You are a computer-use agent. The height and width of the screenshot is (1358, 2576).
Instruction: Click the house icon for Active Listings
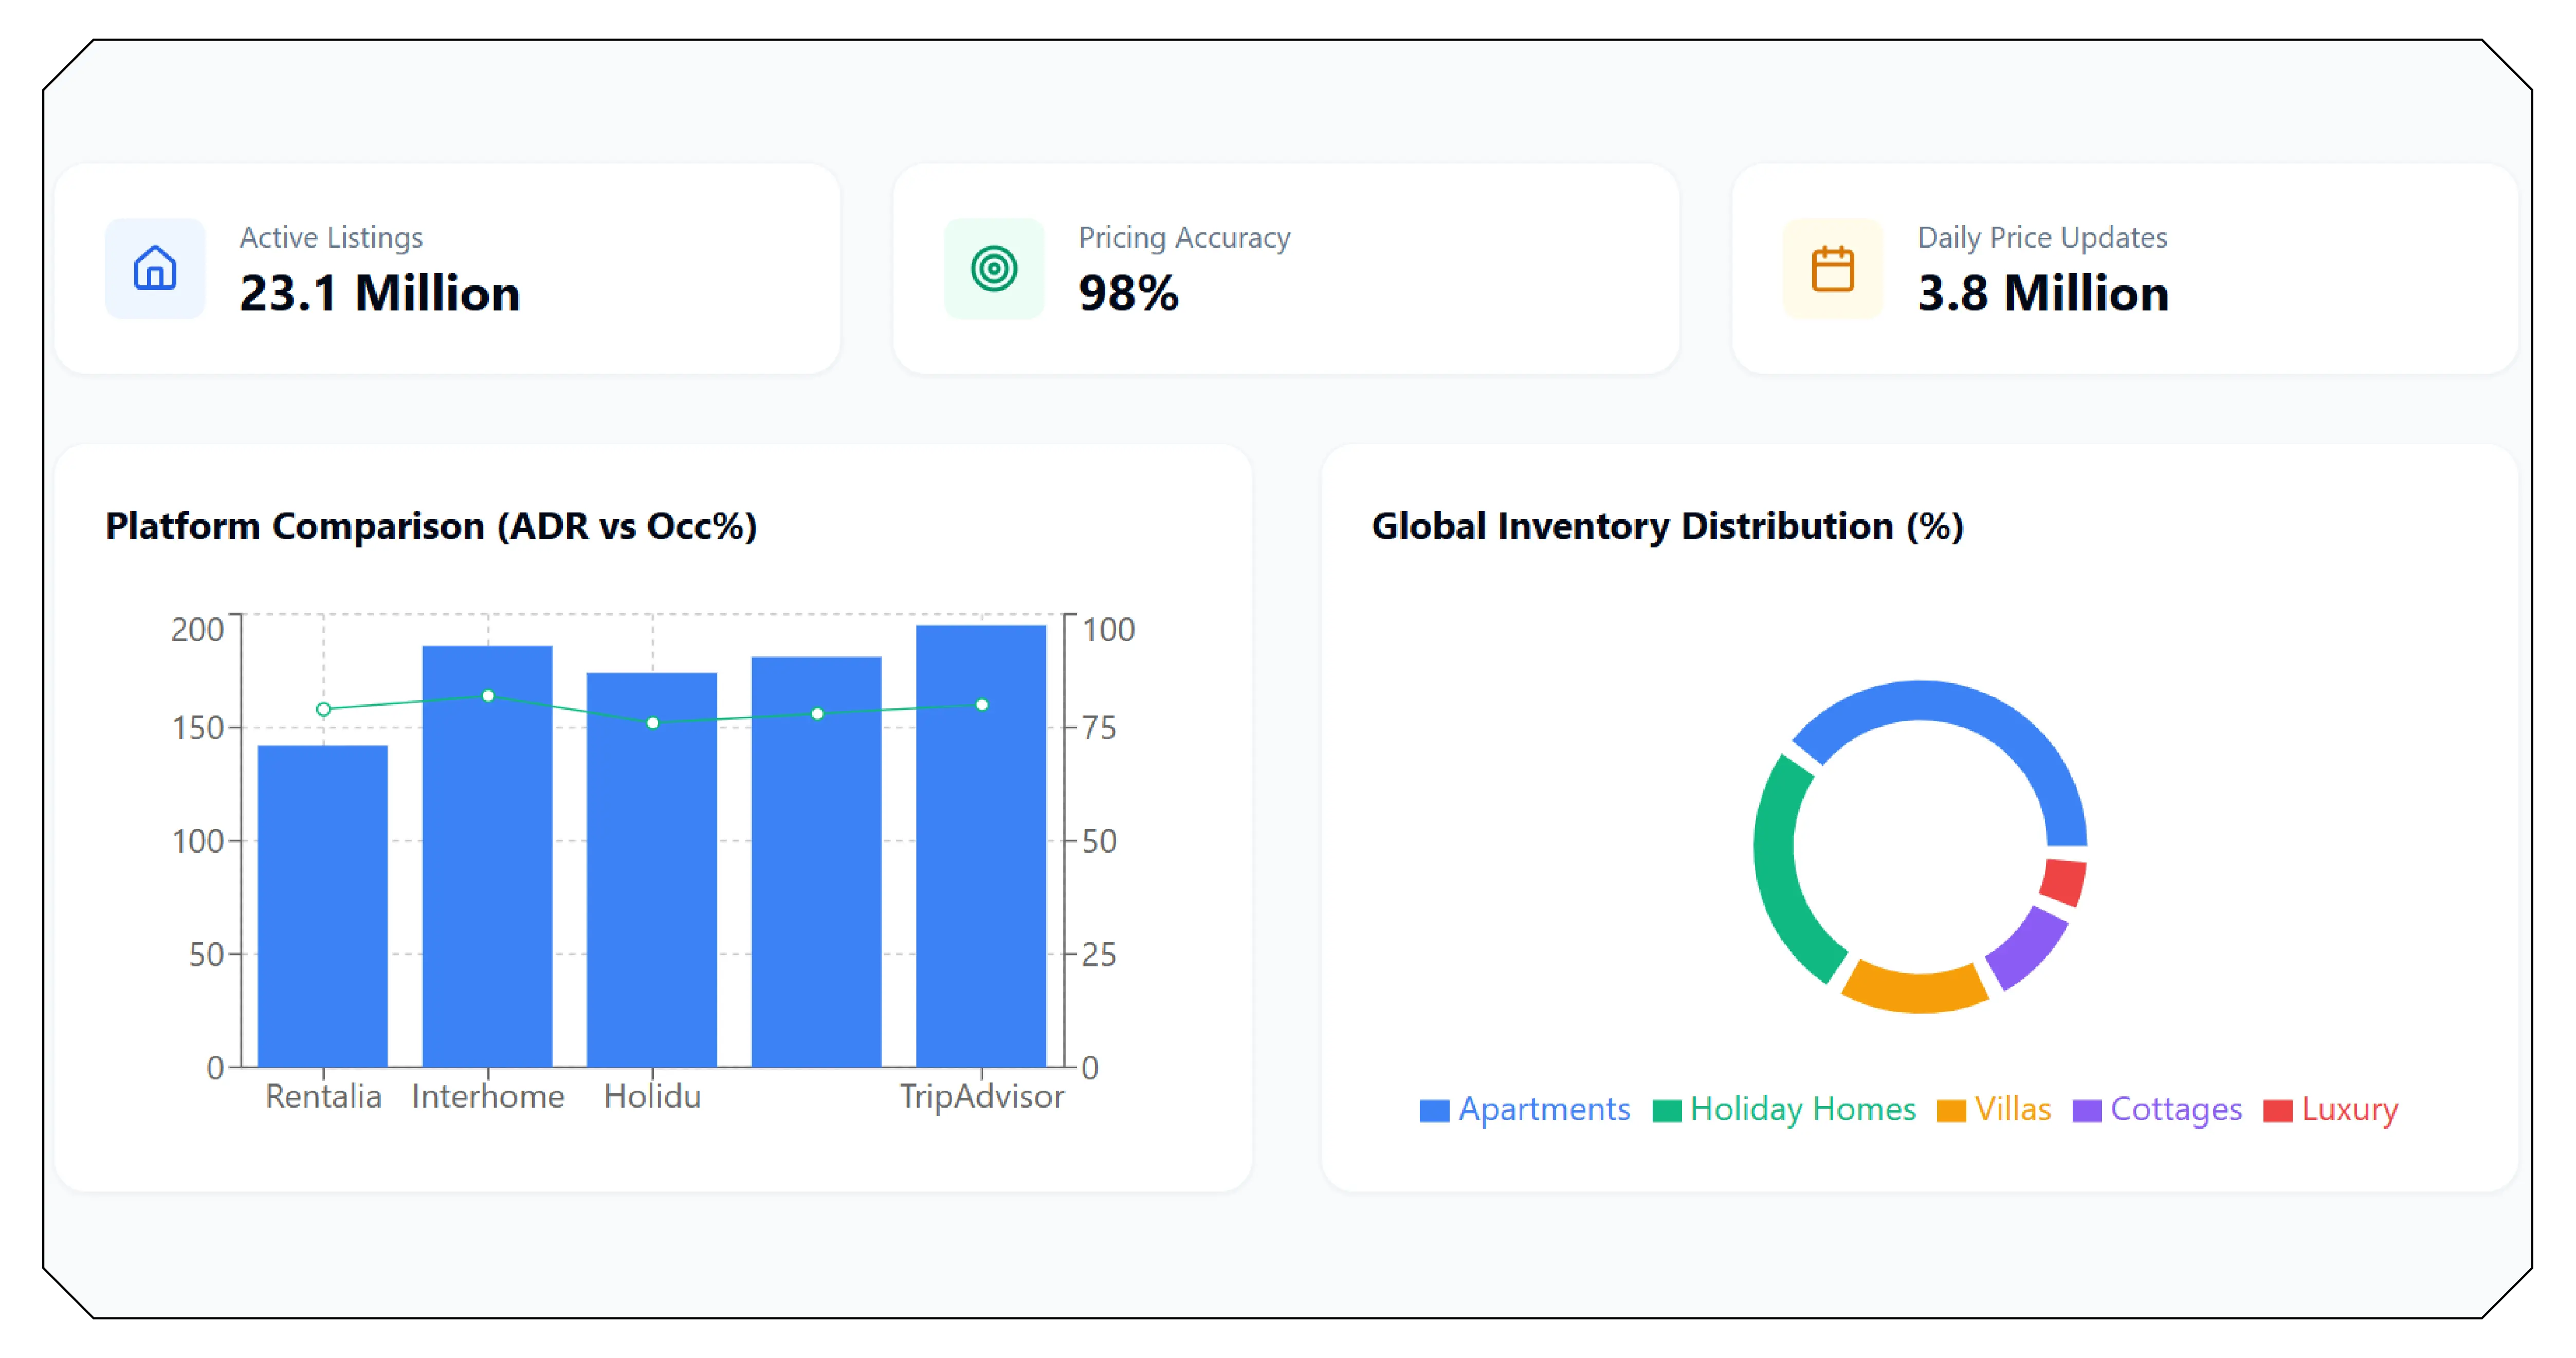pyautogui.click(x=155, y=268)
